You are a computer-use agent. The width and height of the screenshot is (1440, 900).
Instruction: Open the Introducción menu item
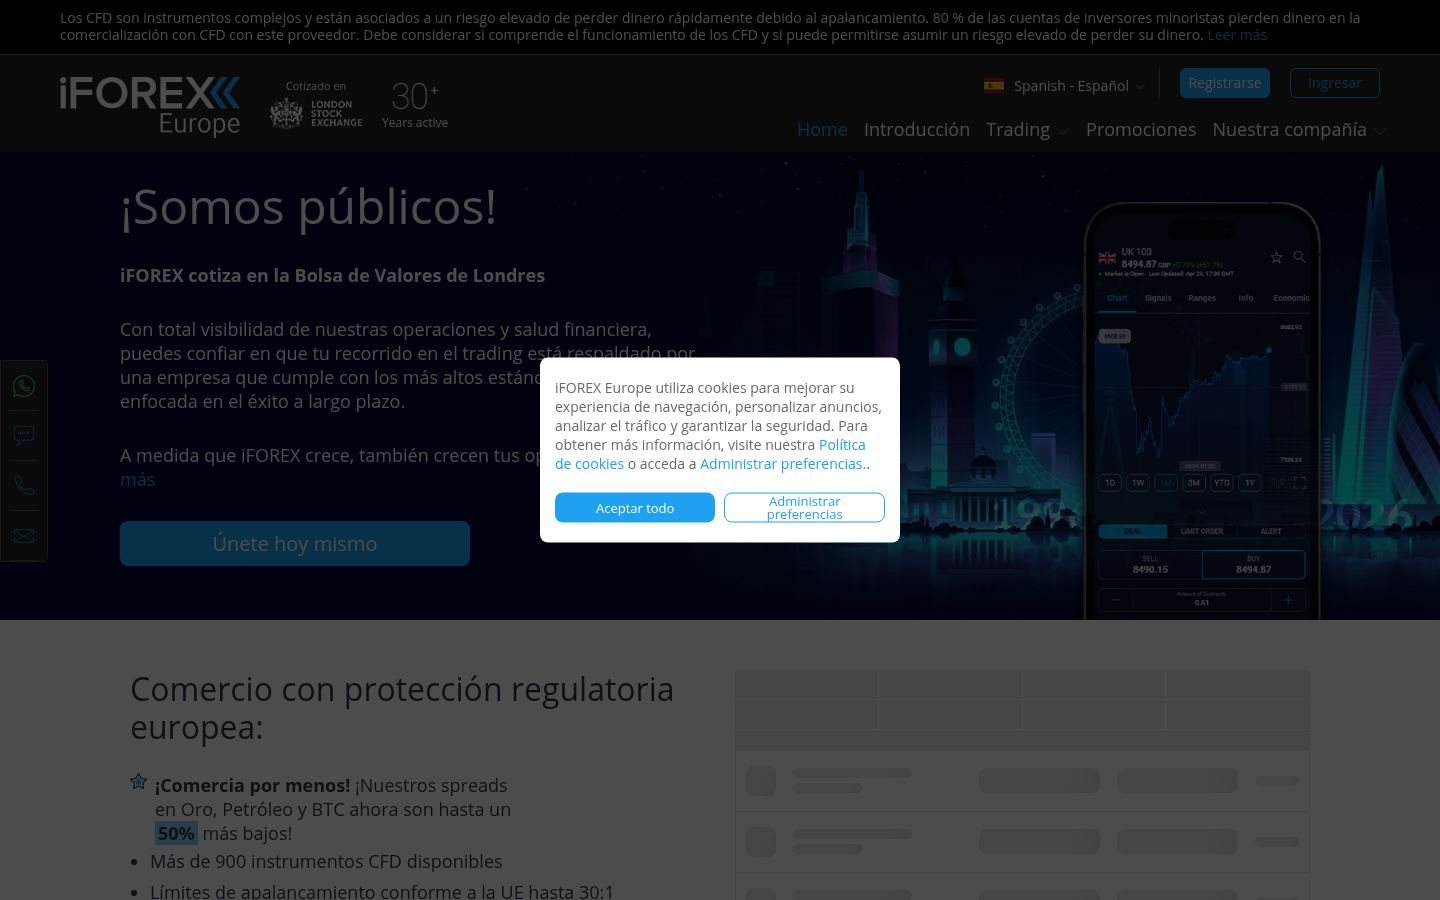[917, 129]
